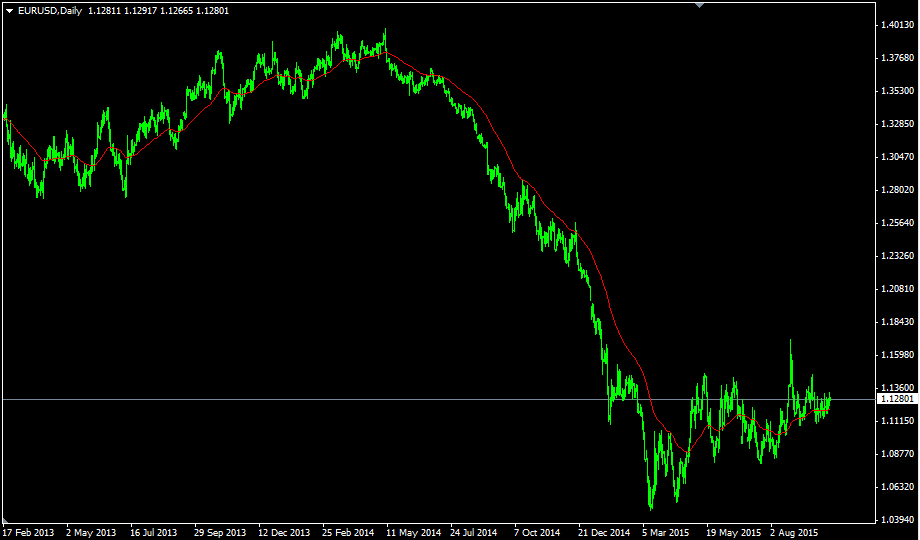Click the 1.25640 price scale label
Image resolution: width=920 pixels, height=540 pixels.
click(x=897, y=222)
